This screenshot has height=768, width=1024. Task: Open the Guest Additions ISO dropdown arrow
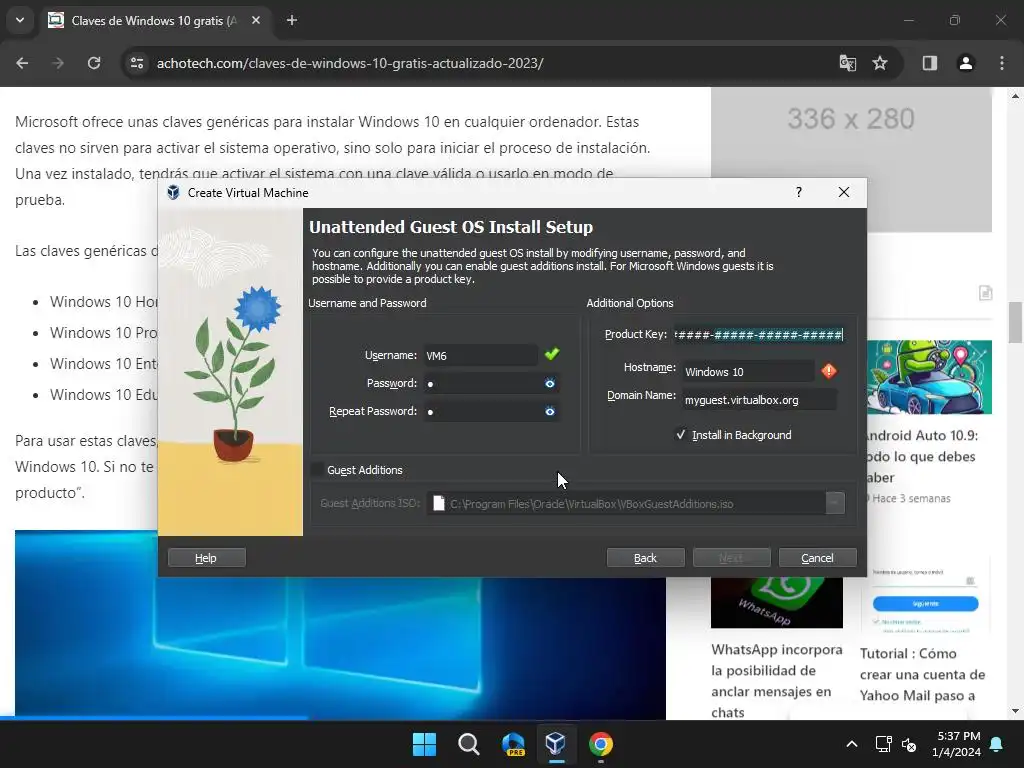[835, 504]
